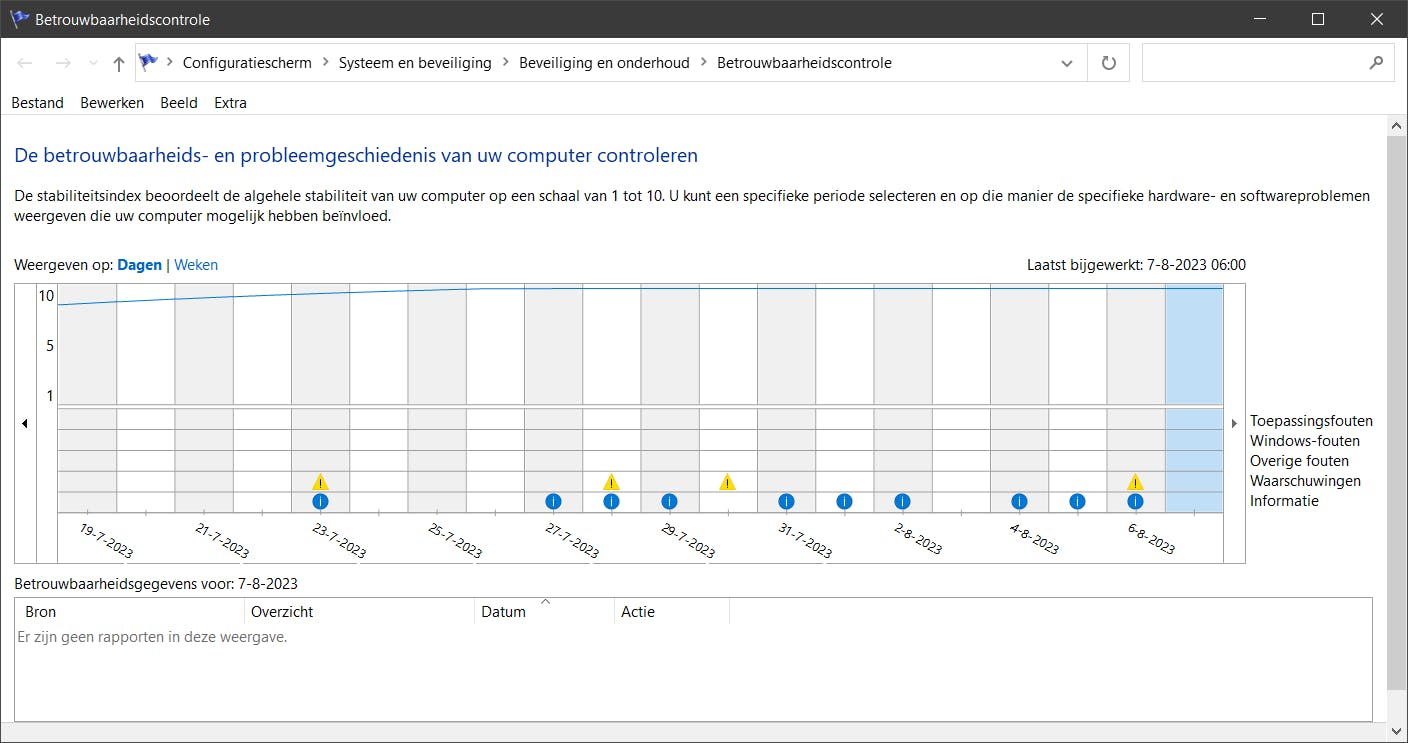Switch the chart view to Dagen
The image size is (1408, 743).
pos(139,265)
